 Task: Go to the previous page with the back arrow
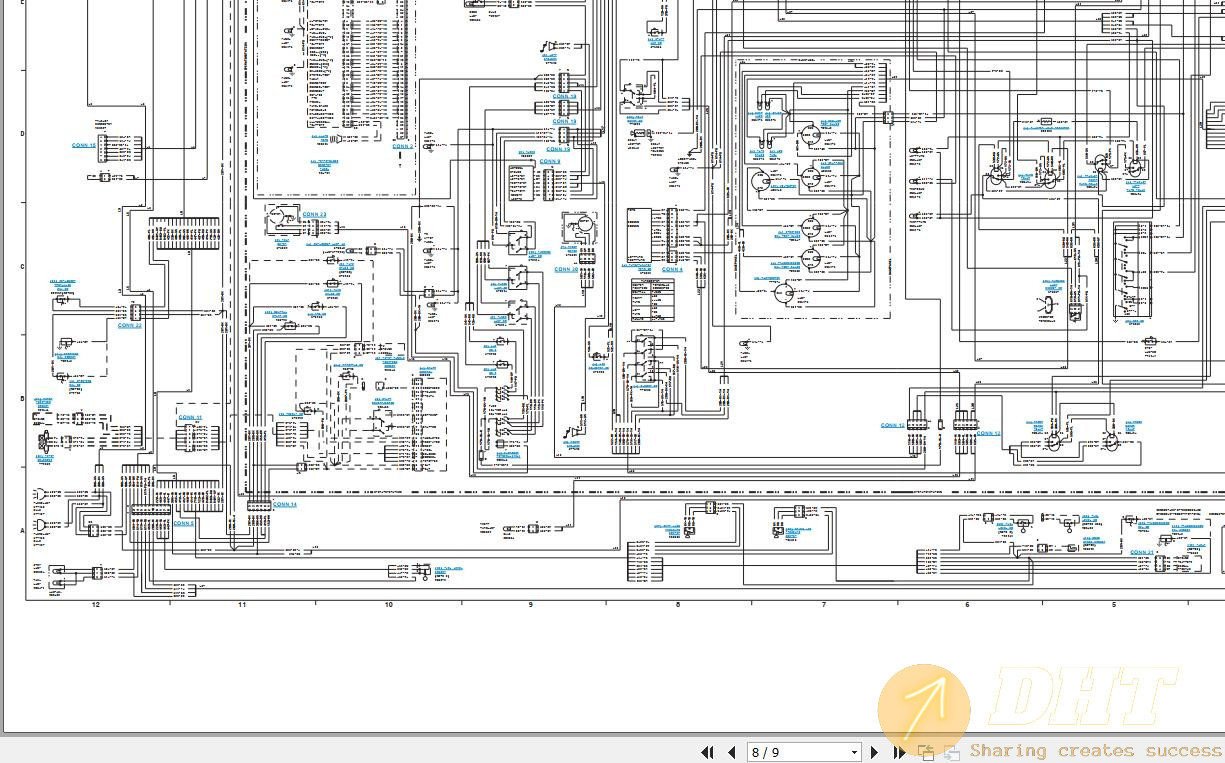[x=731, y=752]
